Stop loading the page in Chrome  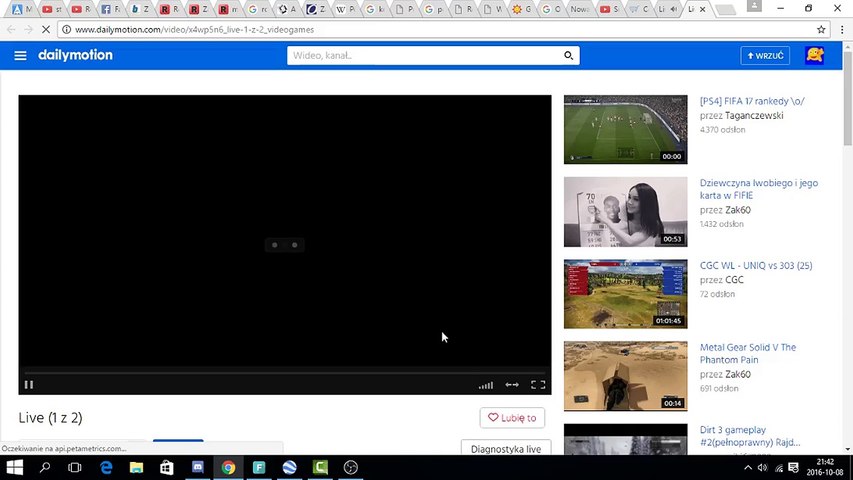point(46,29)
